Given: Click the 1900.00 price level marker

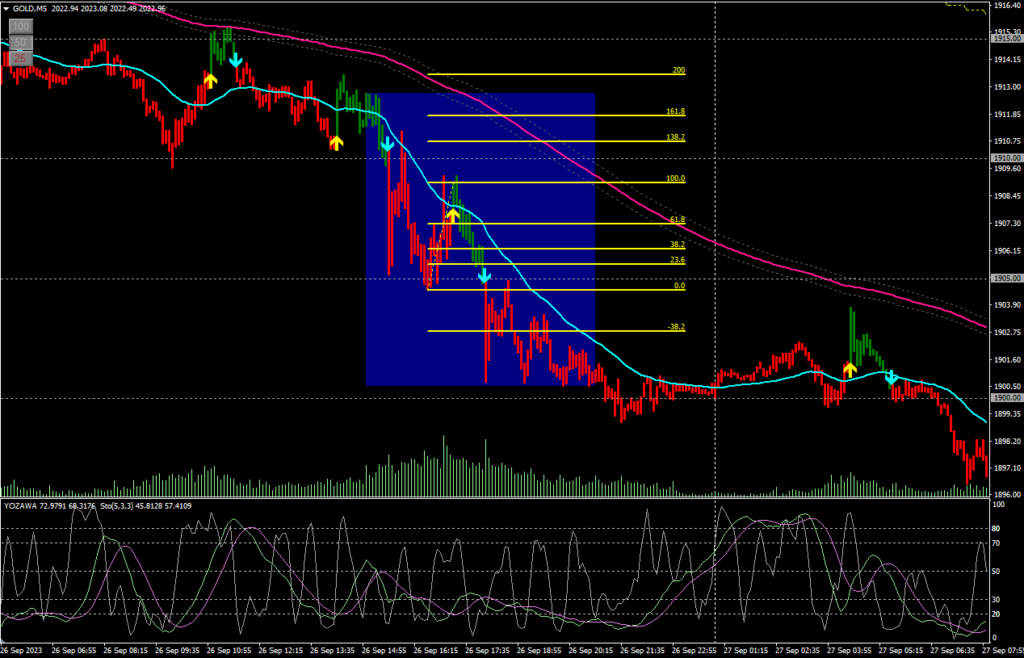Looking at the screenshot, I should tap(1006, 398).
